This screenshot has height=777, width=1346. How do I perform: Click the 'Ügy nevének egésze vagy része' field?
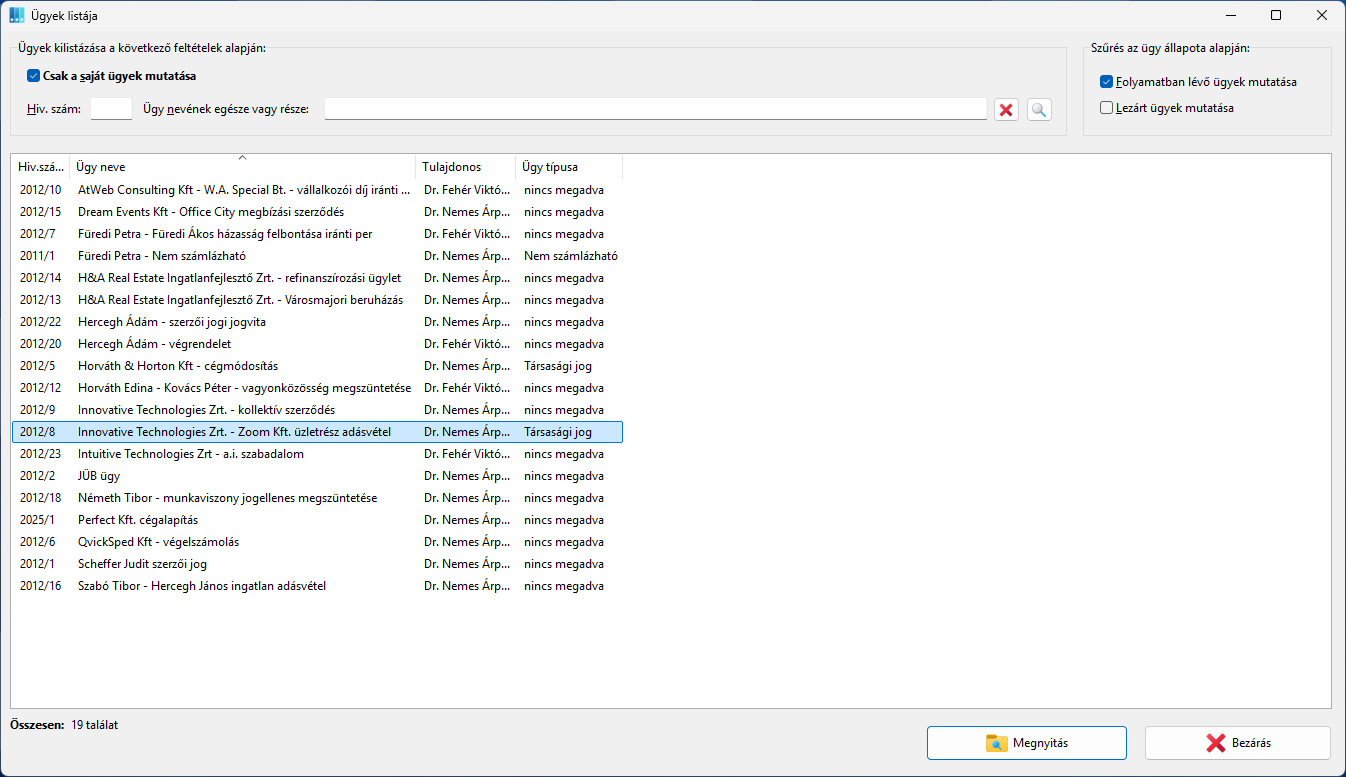pyautogui.click(x=655, y=109)
